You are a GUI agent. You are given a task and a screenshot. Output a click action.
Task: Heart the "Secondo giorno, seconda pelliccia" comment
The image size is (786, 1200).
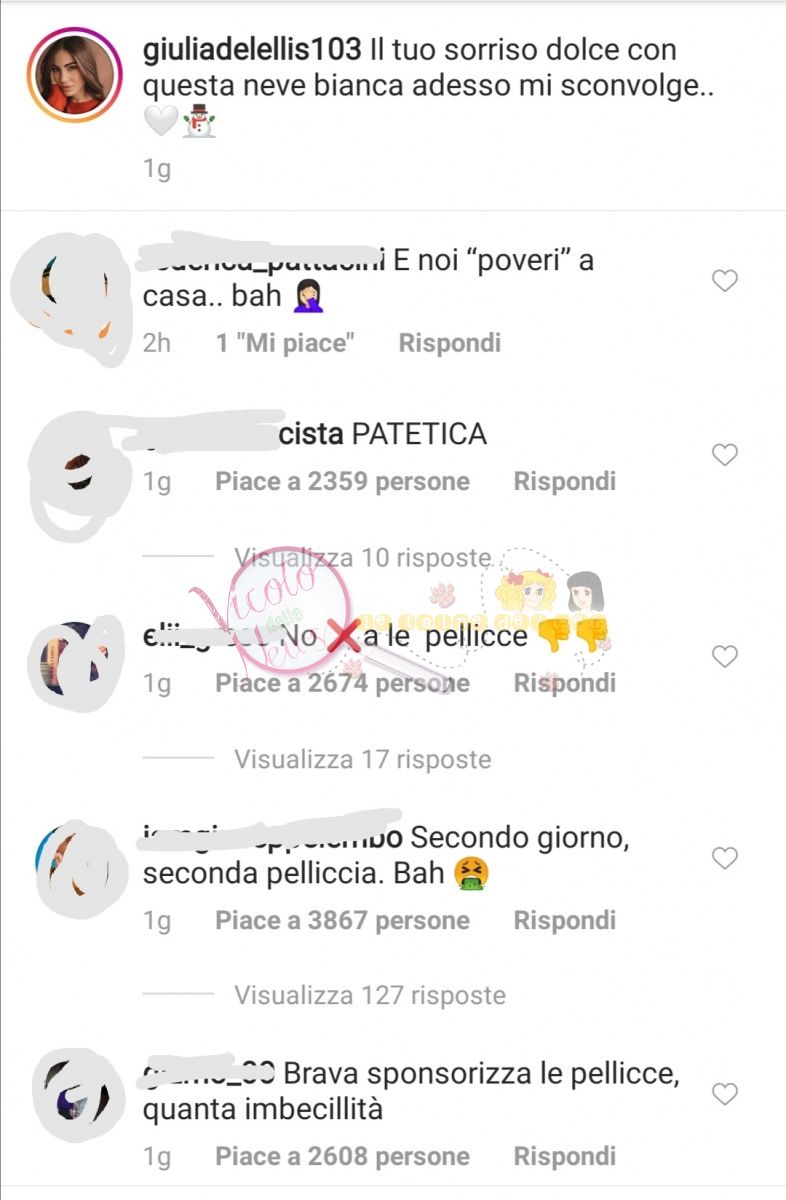click(724, 858)
